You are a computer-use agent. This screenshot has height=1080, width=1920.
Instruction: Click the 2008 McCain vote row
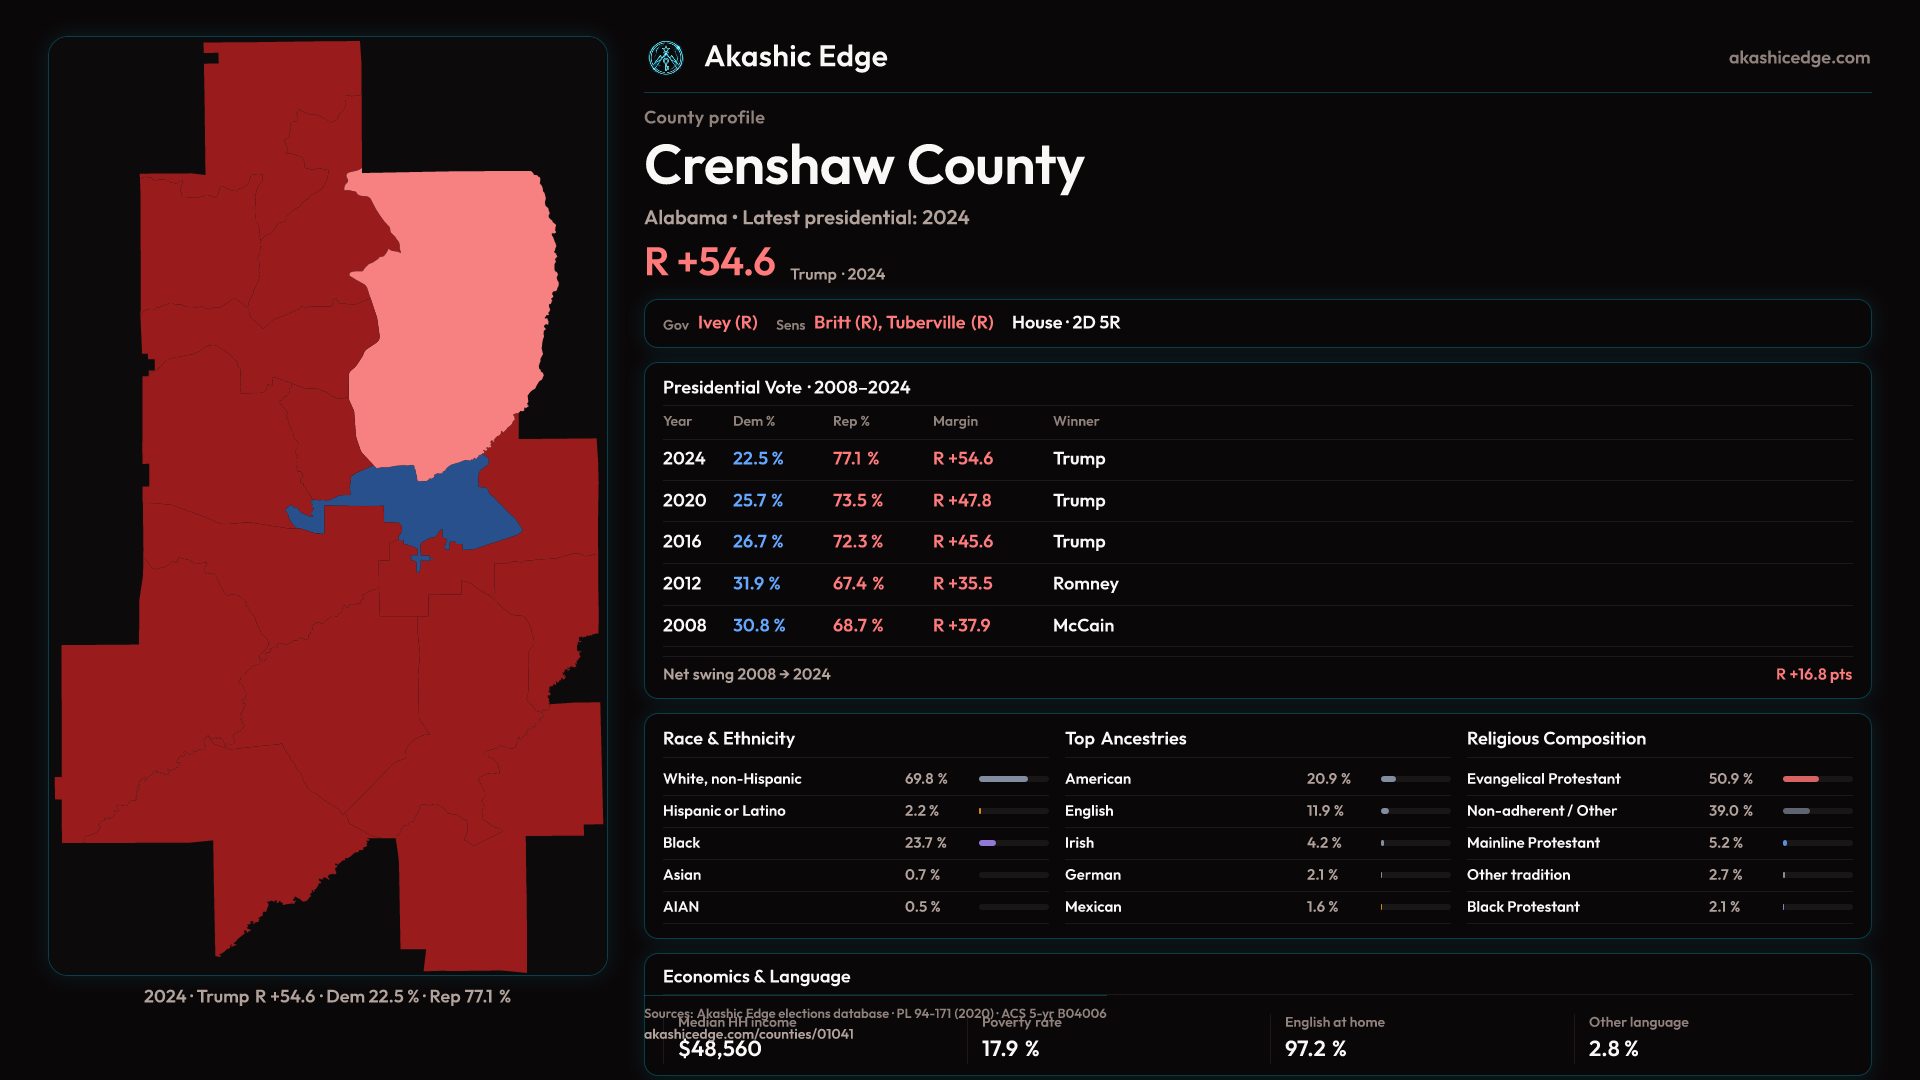[900, 626]
